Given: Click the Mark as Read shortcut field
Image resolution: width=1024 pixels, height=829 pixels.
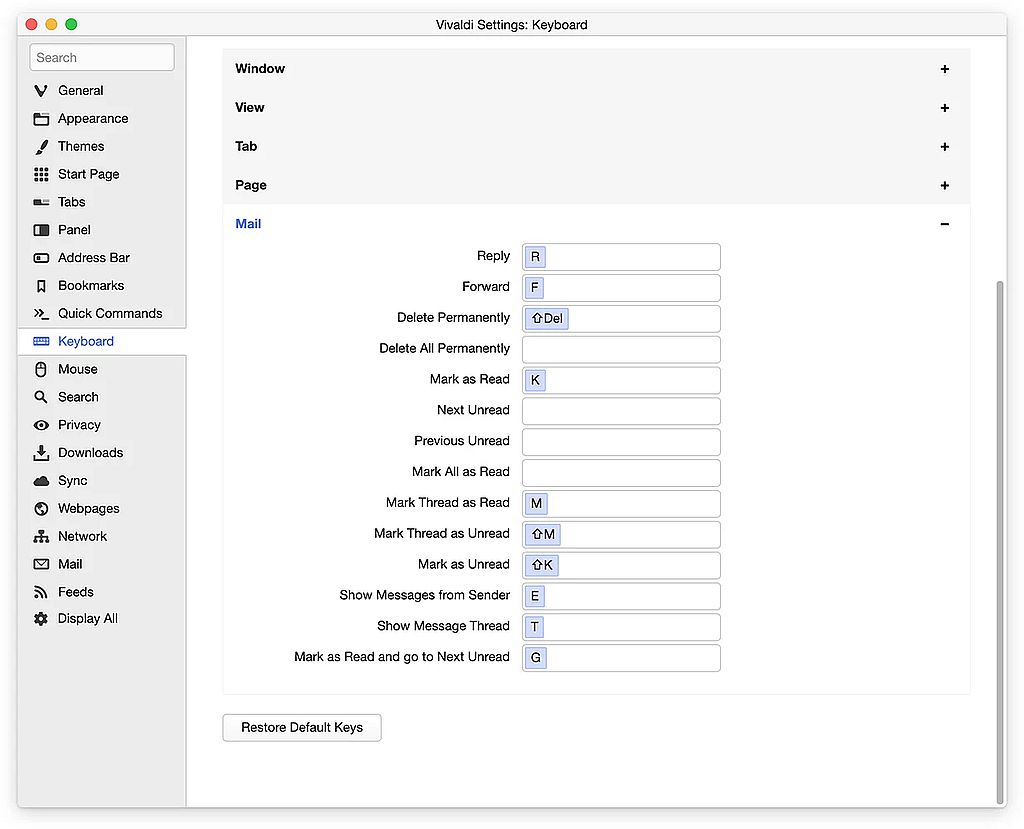Looking at the screenshot, I should pos(621,380).
